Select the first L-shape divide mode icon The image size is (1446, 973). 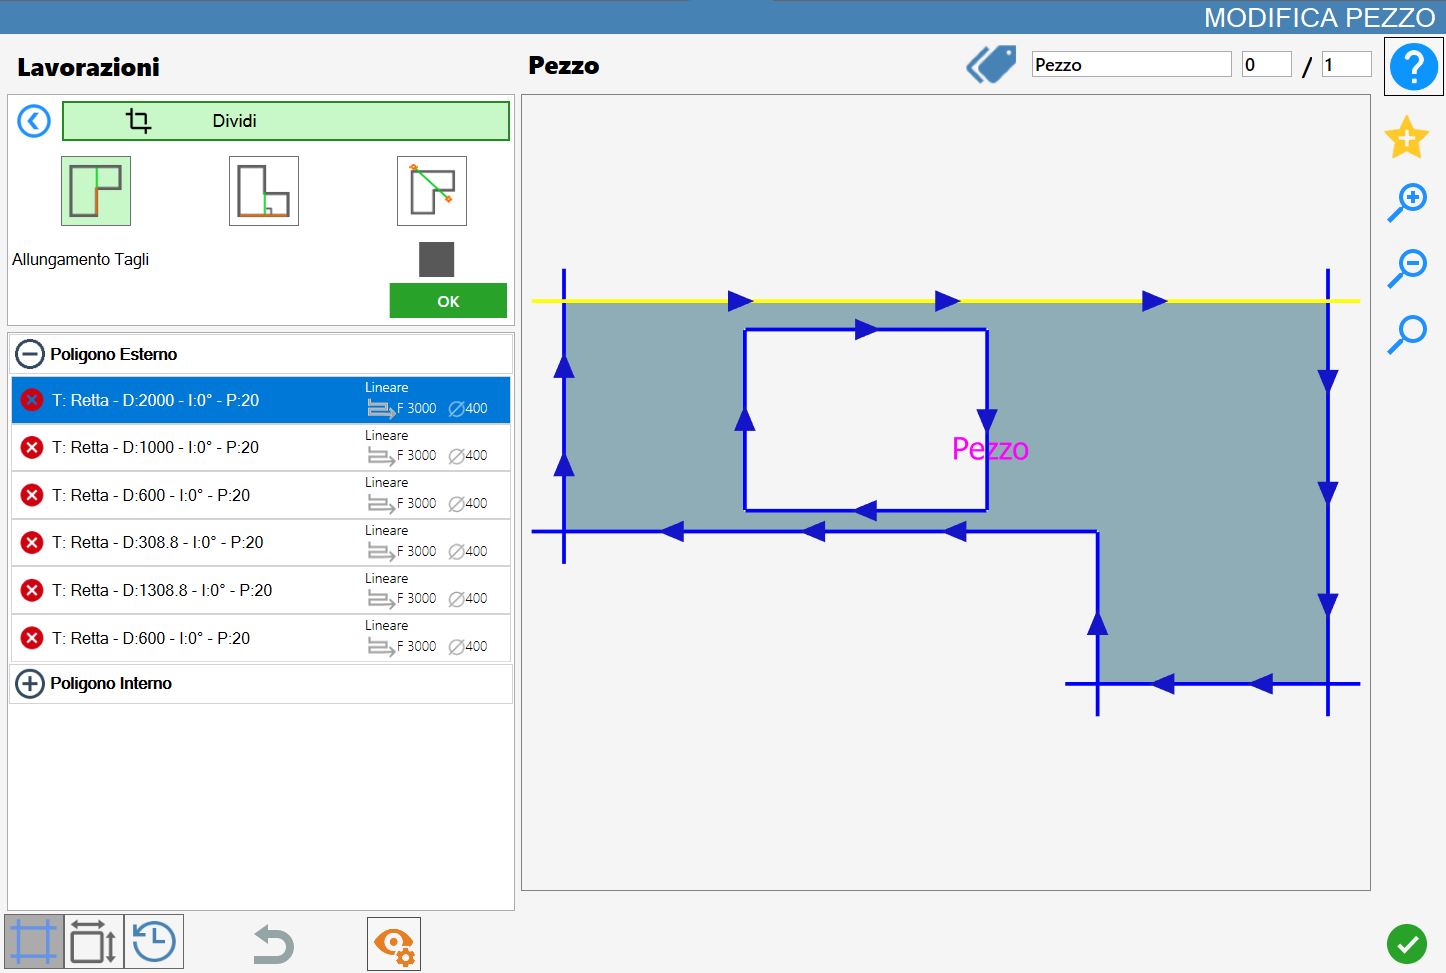(x=96, y=191)
